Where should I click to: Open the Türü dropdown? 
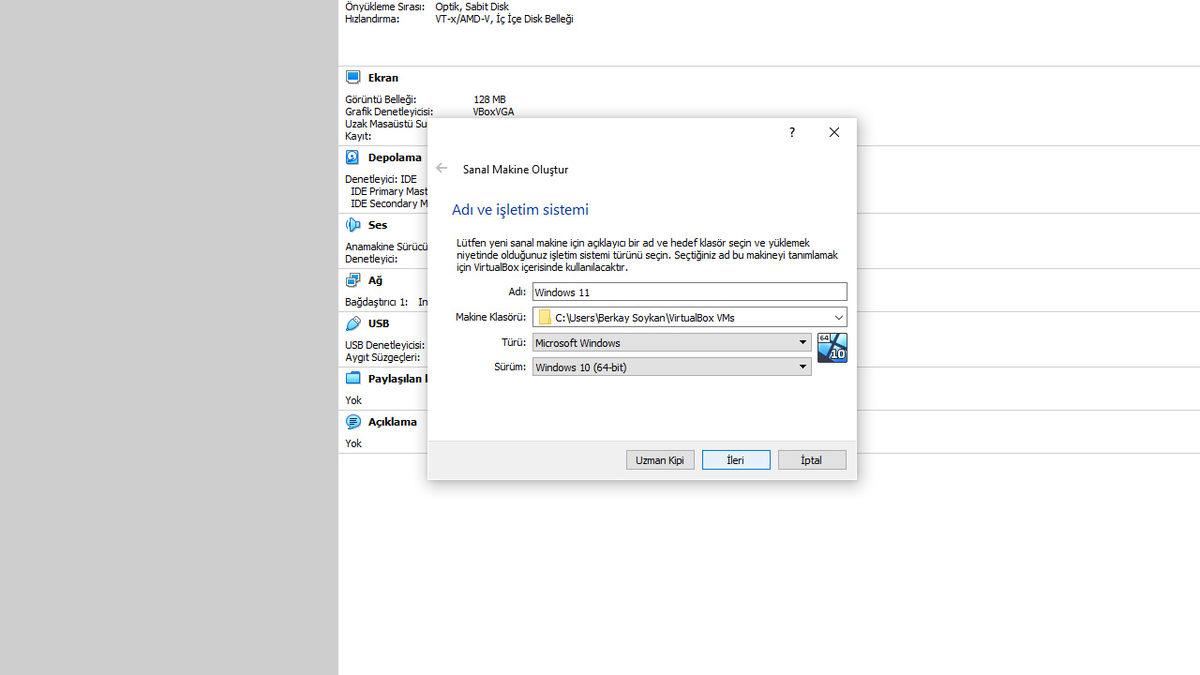(x=803, y=342)
